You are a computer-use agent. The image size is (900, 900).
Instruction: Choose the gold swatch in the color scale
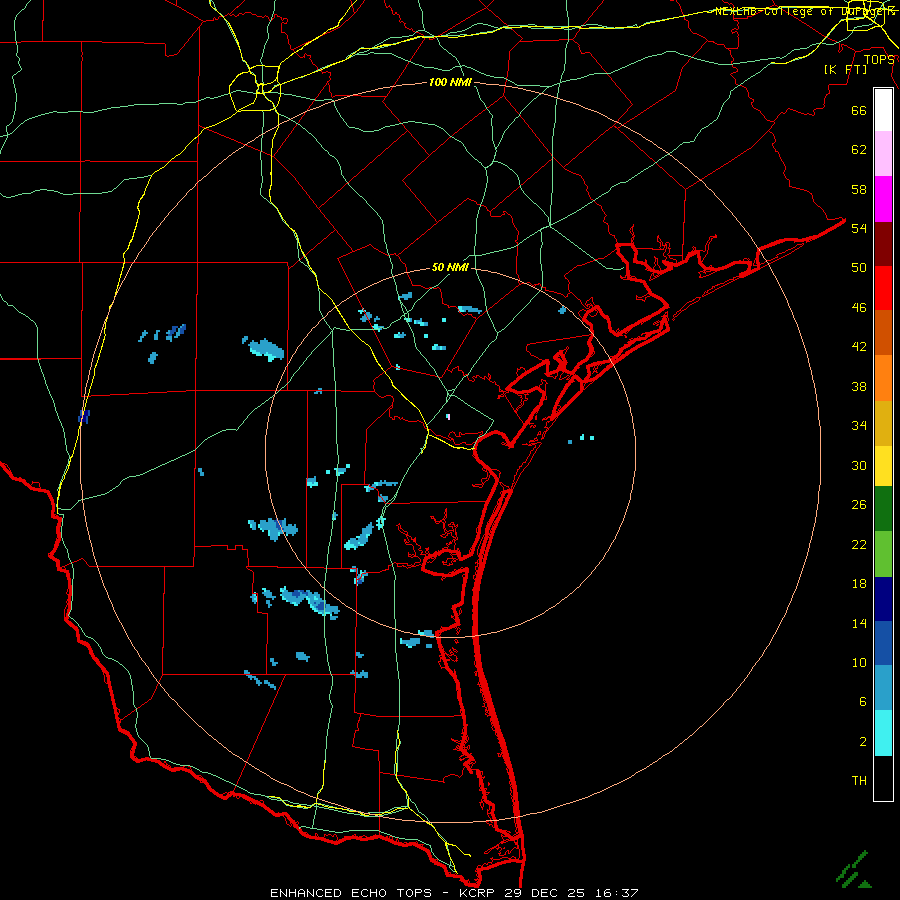[x=883, y=423]
